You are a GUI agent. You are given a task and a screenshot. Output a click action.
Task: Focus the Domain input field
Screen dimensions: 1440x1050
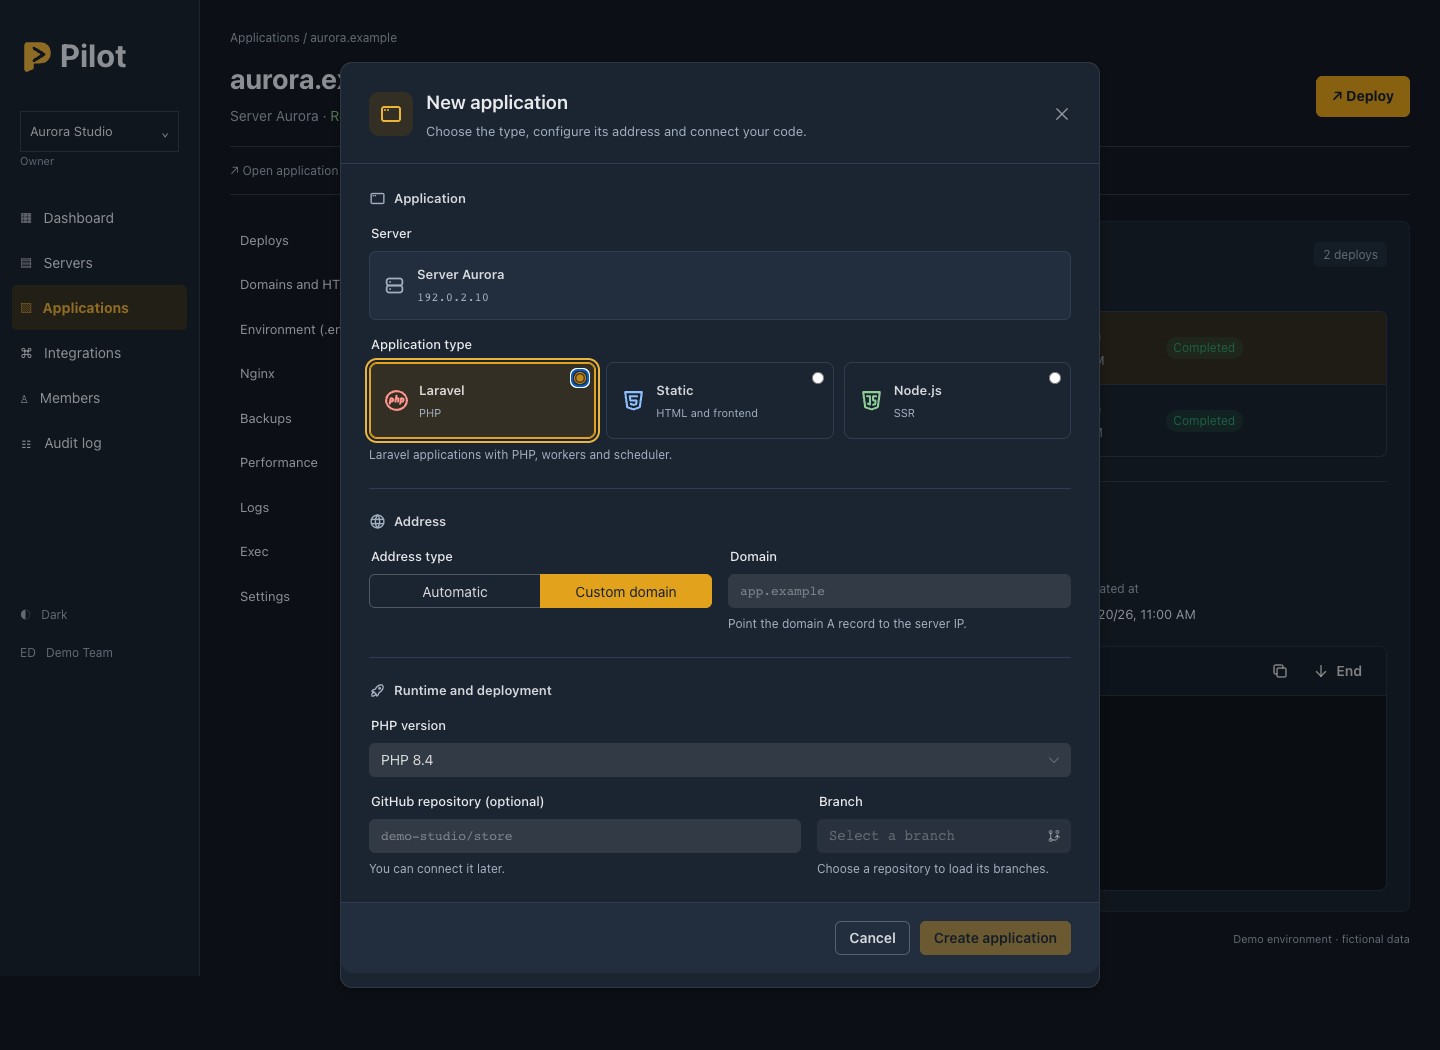click(x=899, y=591)
